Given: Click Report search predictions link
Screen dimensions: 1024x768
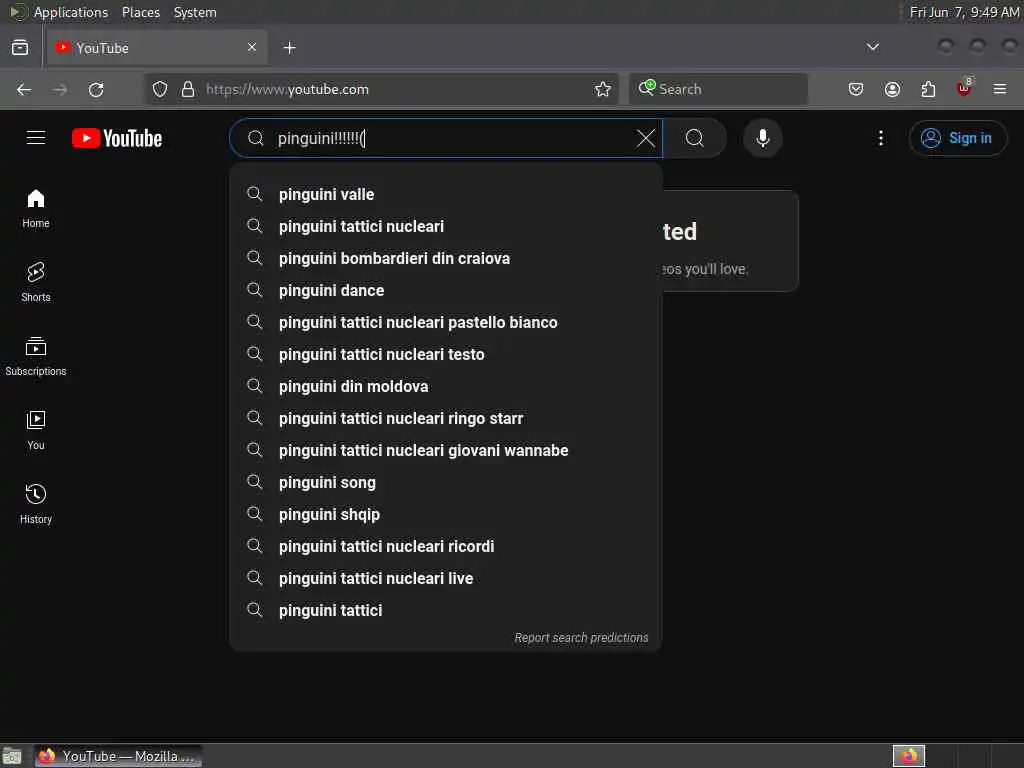Looking at the screenshot, I should tap(581, 638).
